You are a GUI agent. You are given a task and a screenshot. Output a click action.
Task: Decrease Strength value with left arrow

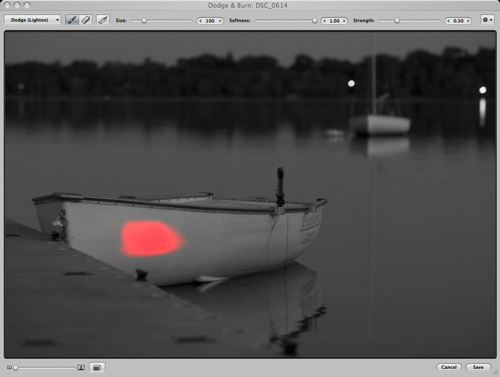pos(448,21)
